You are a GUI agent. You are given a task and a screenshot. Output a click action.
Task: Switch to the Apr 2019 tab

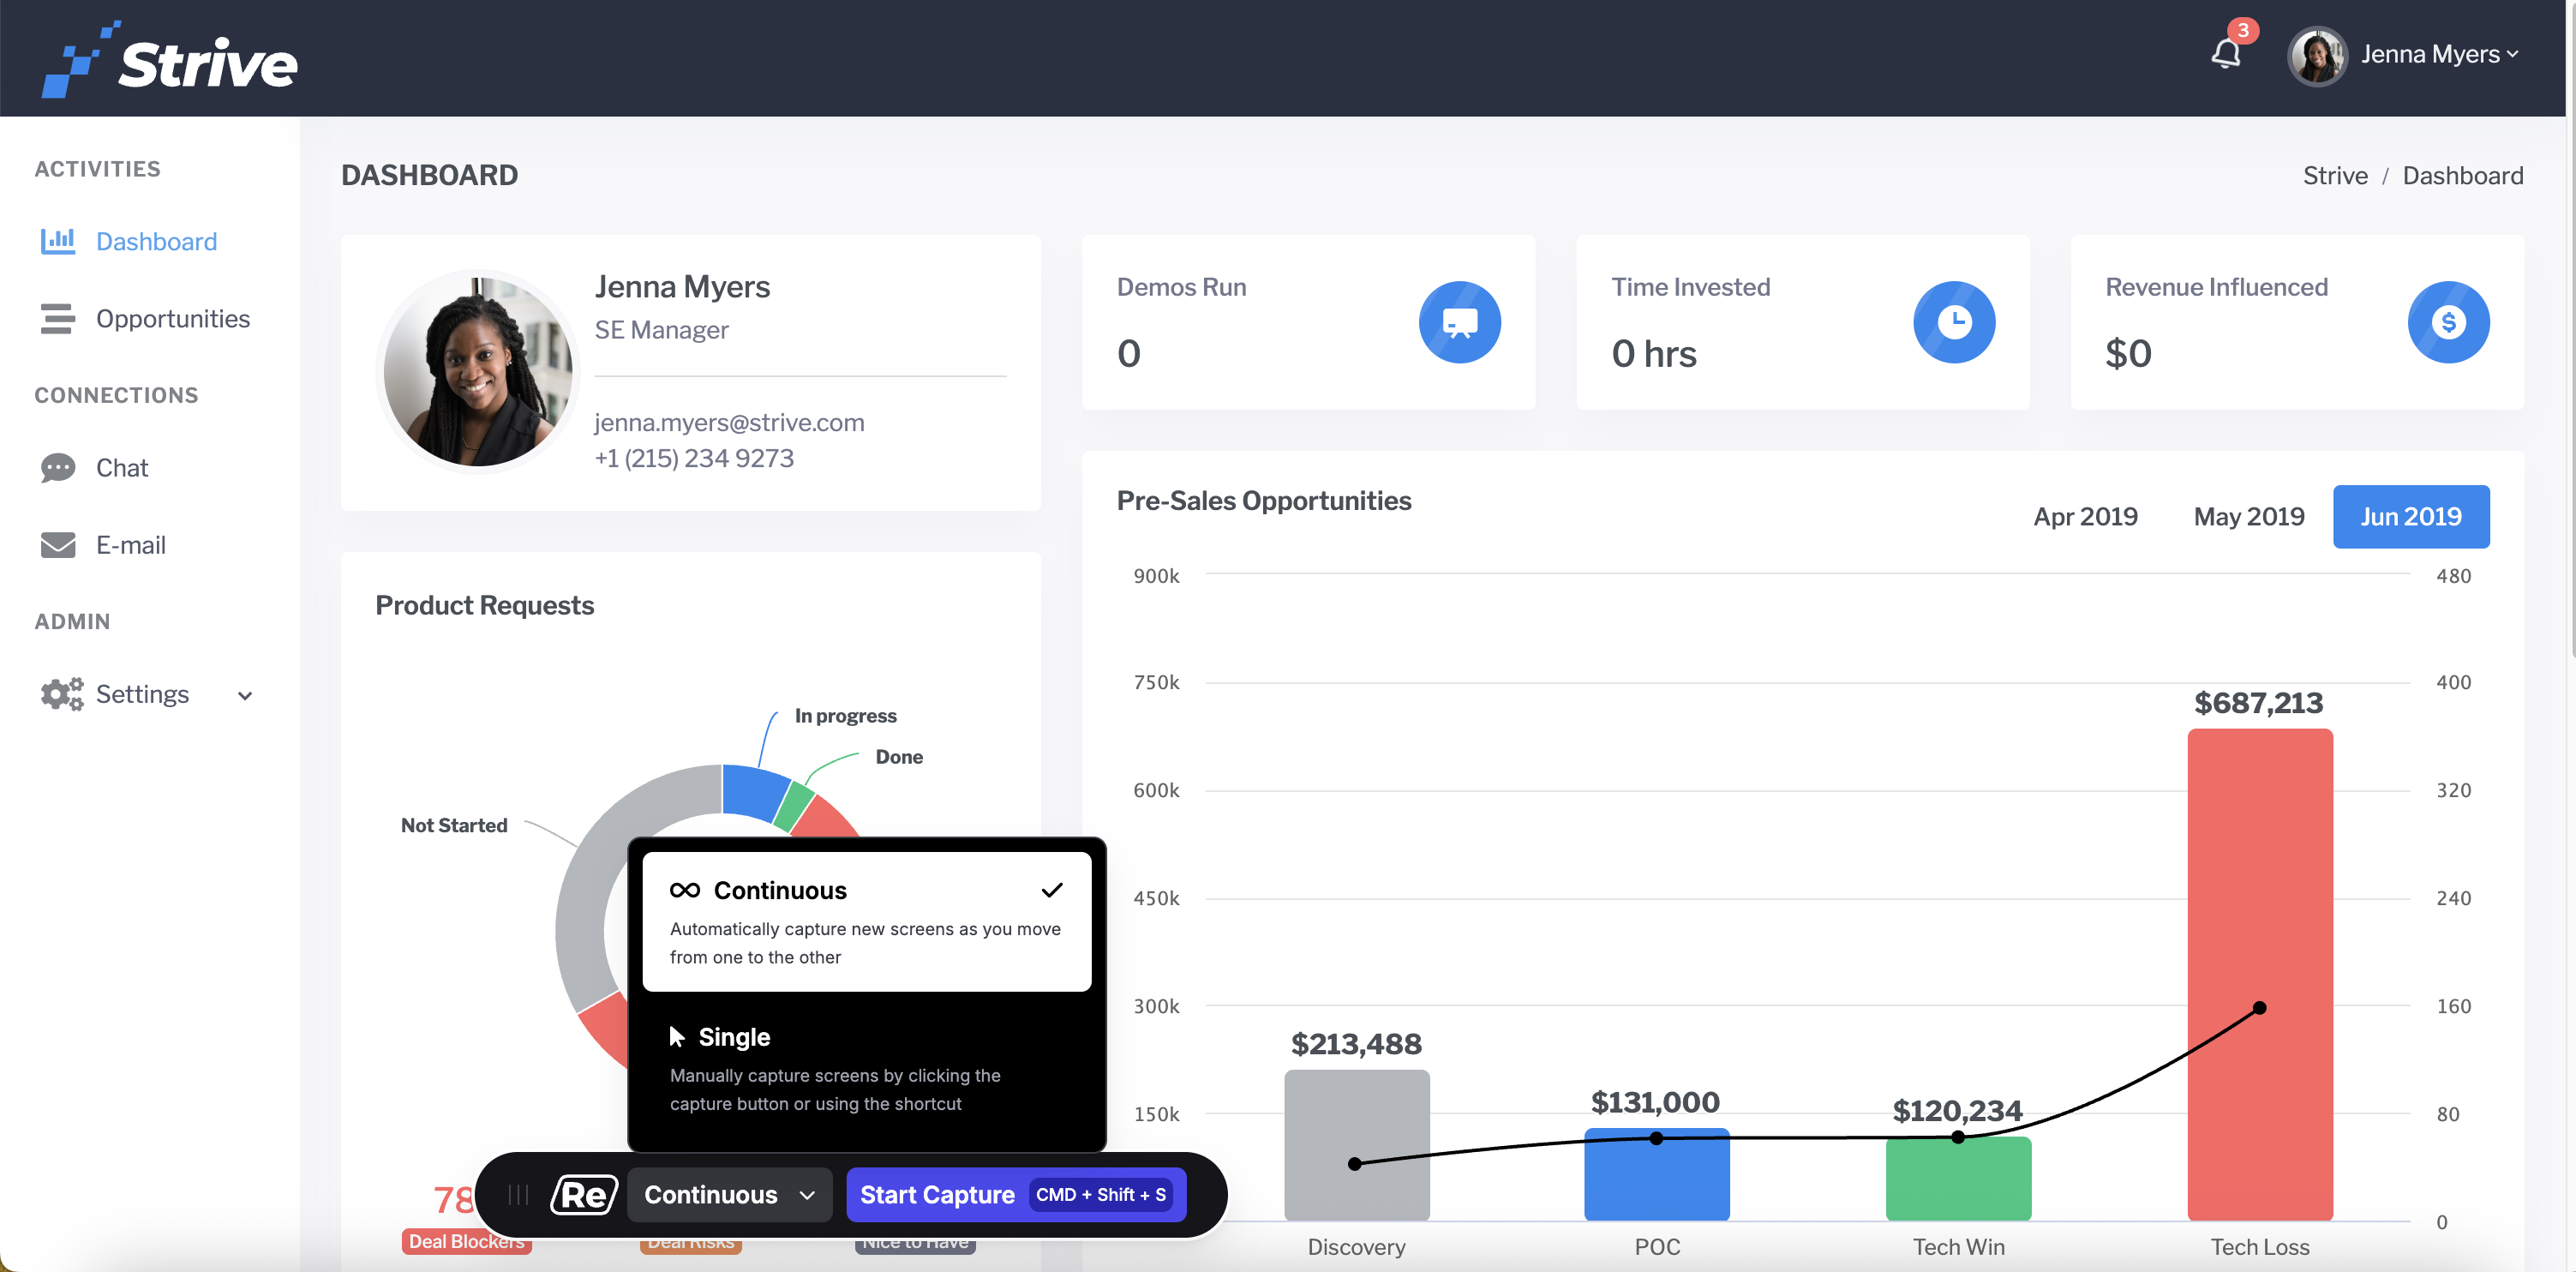click(2085, 516)
